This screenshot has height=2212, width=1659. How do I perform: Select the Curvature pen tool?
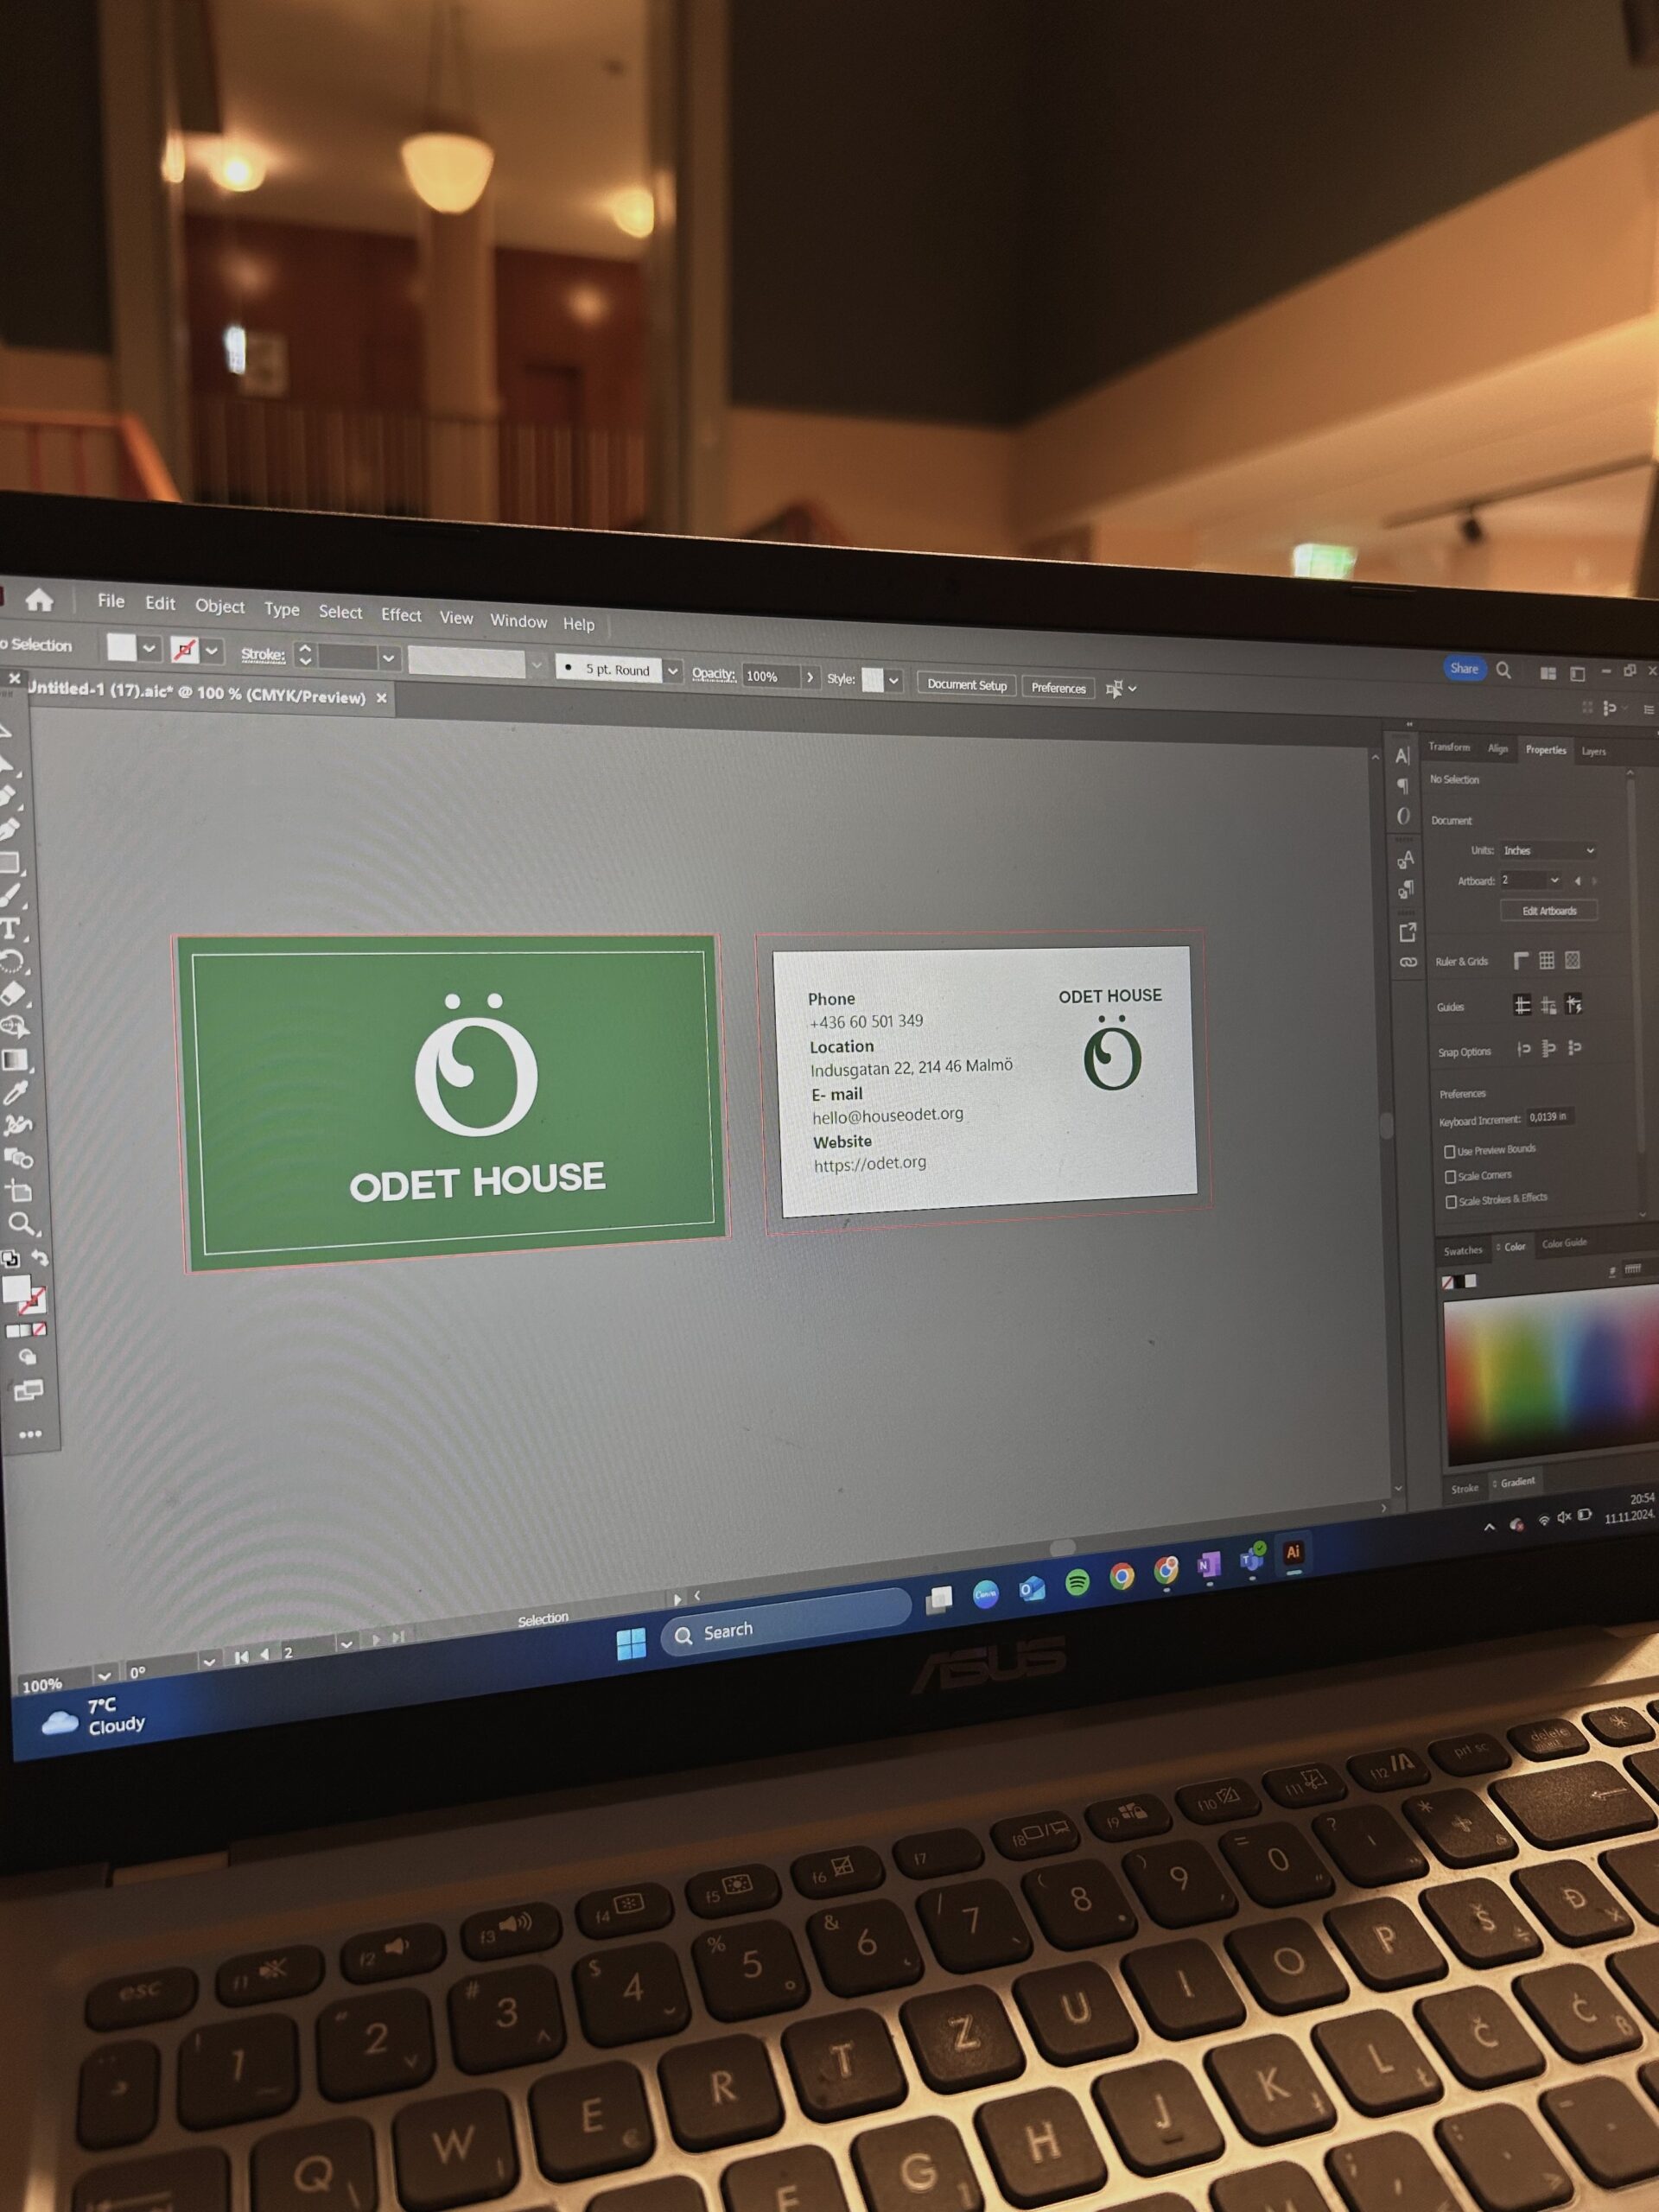pos(7,829)
